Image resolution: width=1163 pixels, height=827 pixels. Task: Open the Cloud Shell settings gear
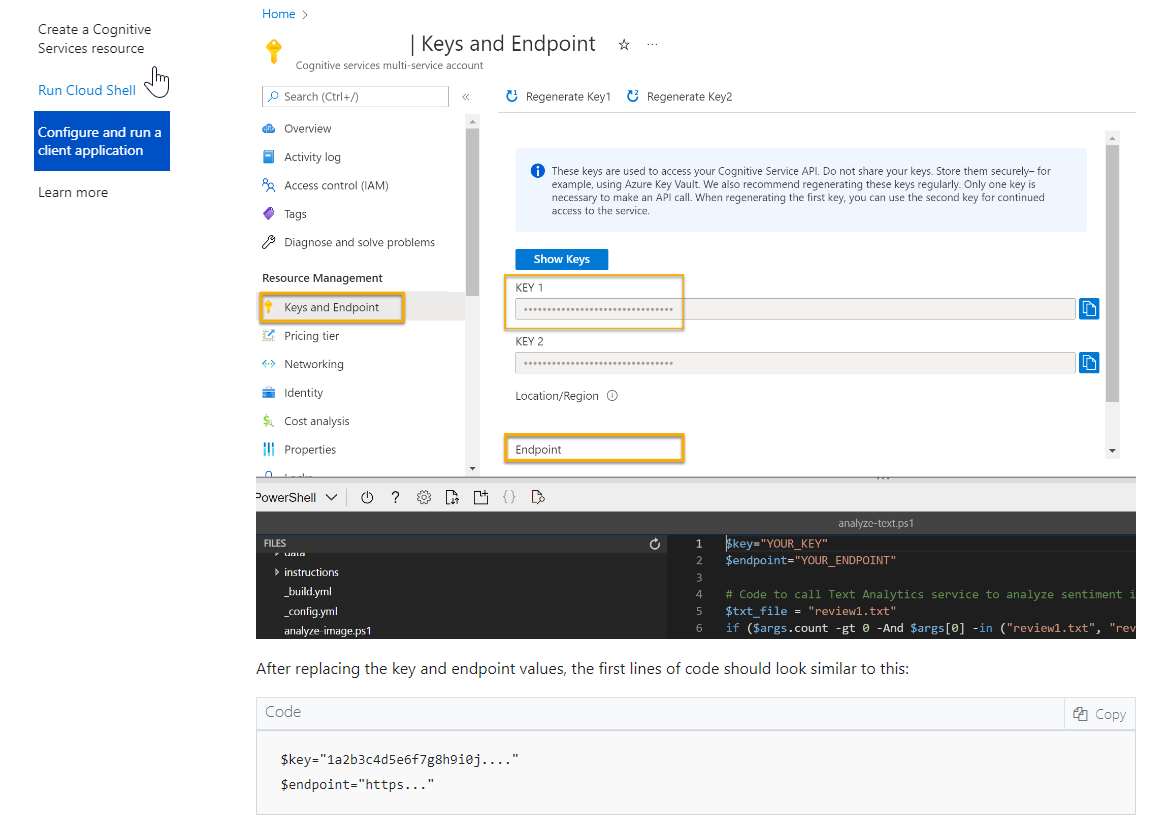click(x=423, y=497)
